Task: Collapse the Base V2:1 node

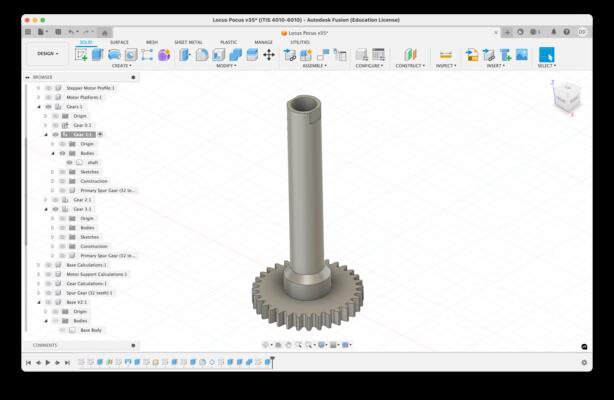Action: coord(39,302)
